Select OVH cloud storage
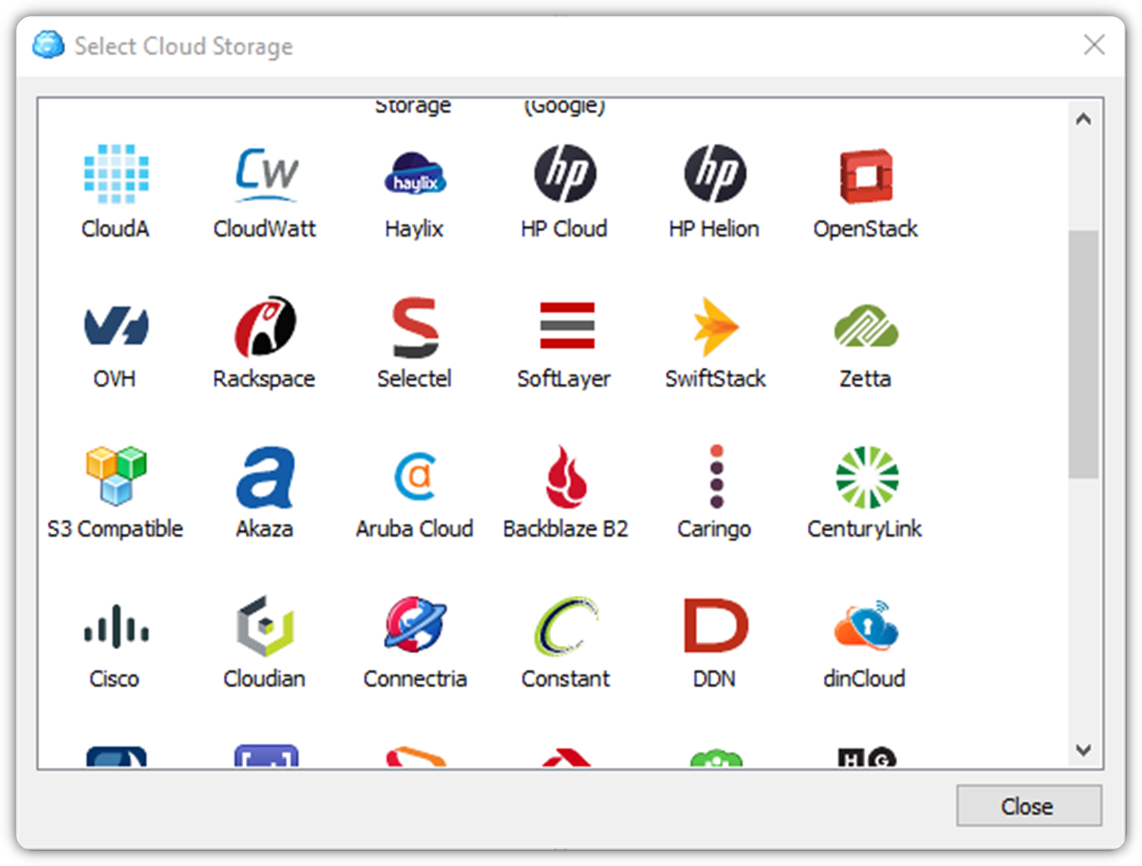1142x866 pixels. click(116, 326)
